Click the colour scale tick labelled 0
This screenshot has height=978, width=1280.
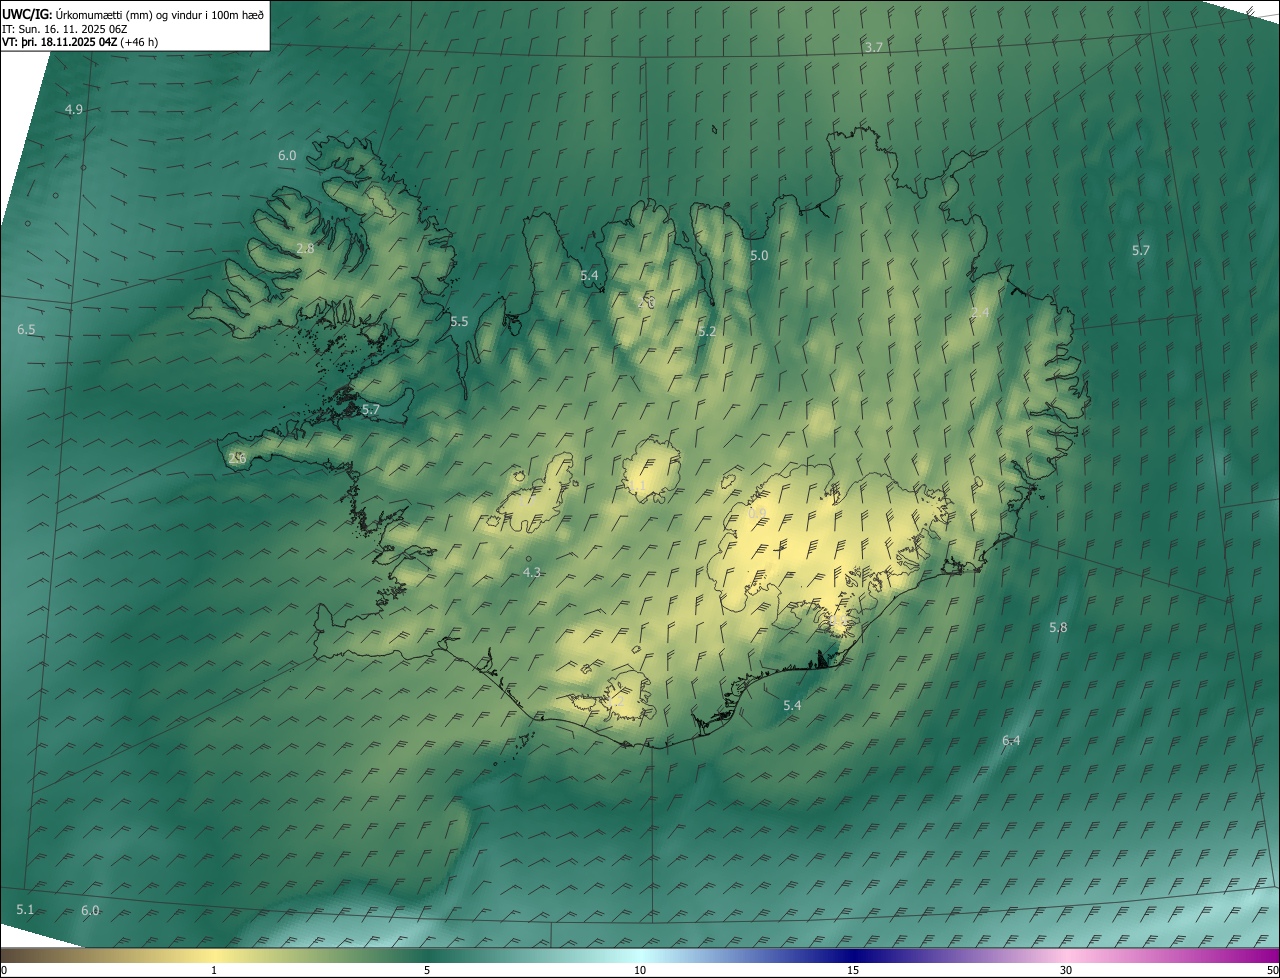coord(3,970)
